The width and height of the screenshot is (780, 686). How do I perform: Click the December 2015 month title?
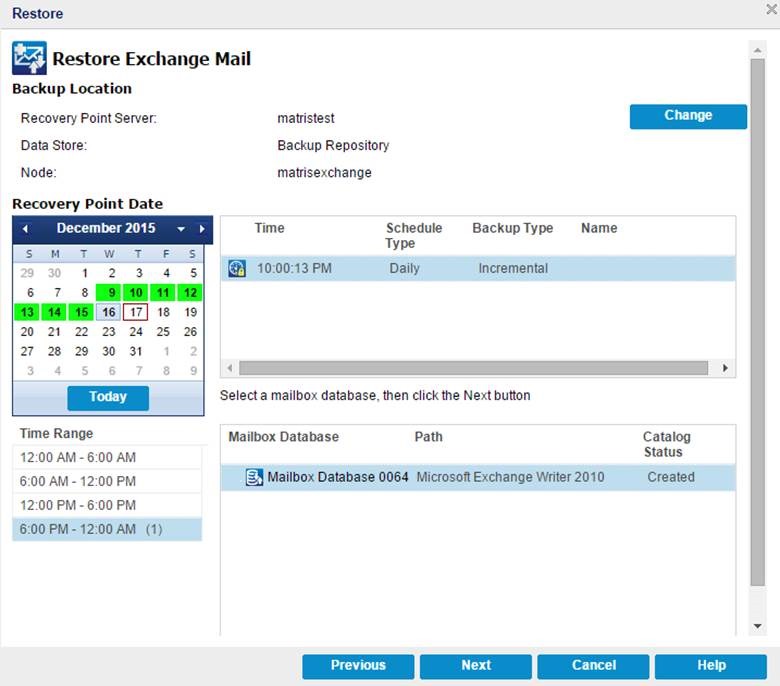point(106,228)
